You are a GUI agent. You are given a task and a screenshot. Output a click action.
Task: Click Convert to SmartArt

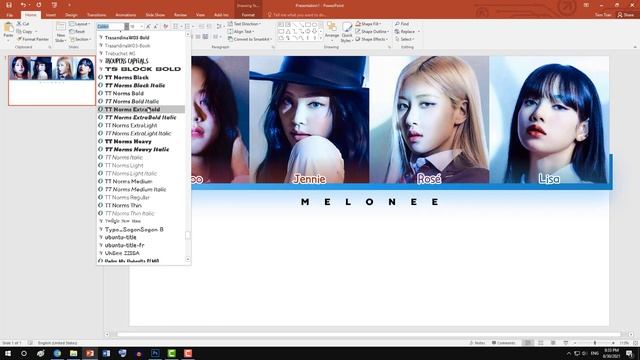[x=249, y=39]
